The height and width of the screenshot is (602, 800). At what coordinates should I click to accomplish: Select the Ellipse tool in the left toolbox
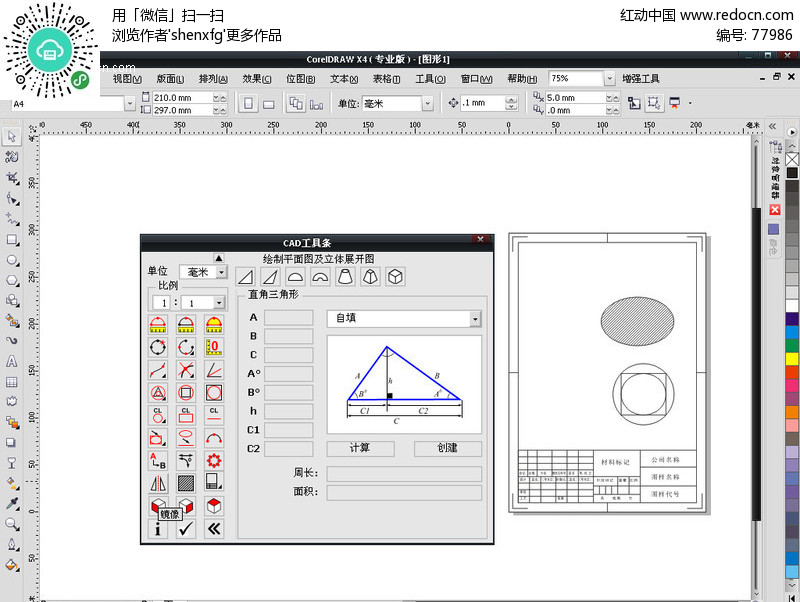click(x=12, y=260)
